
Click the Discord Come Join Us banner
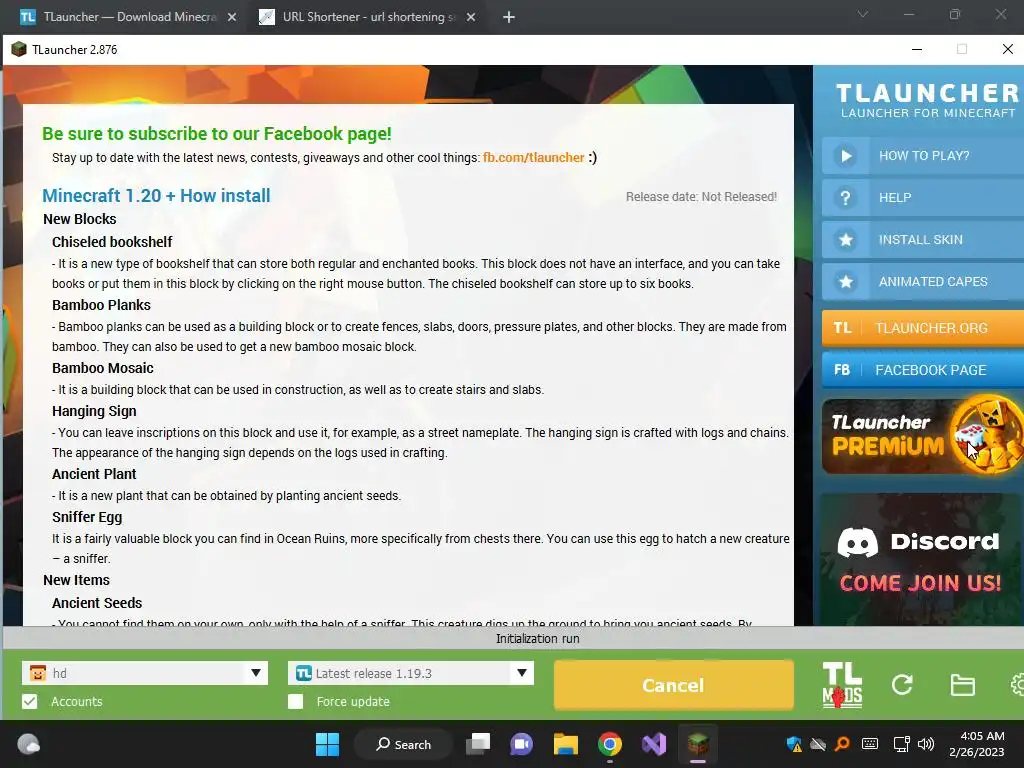921,560
